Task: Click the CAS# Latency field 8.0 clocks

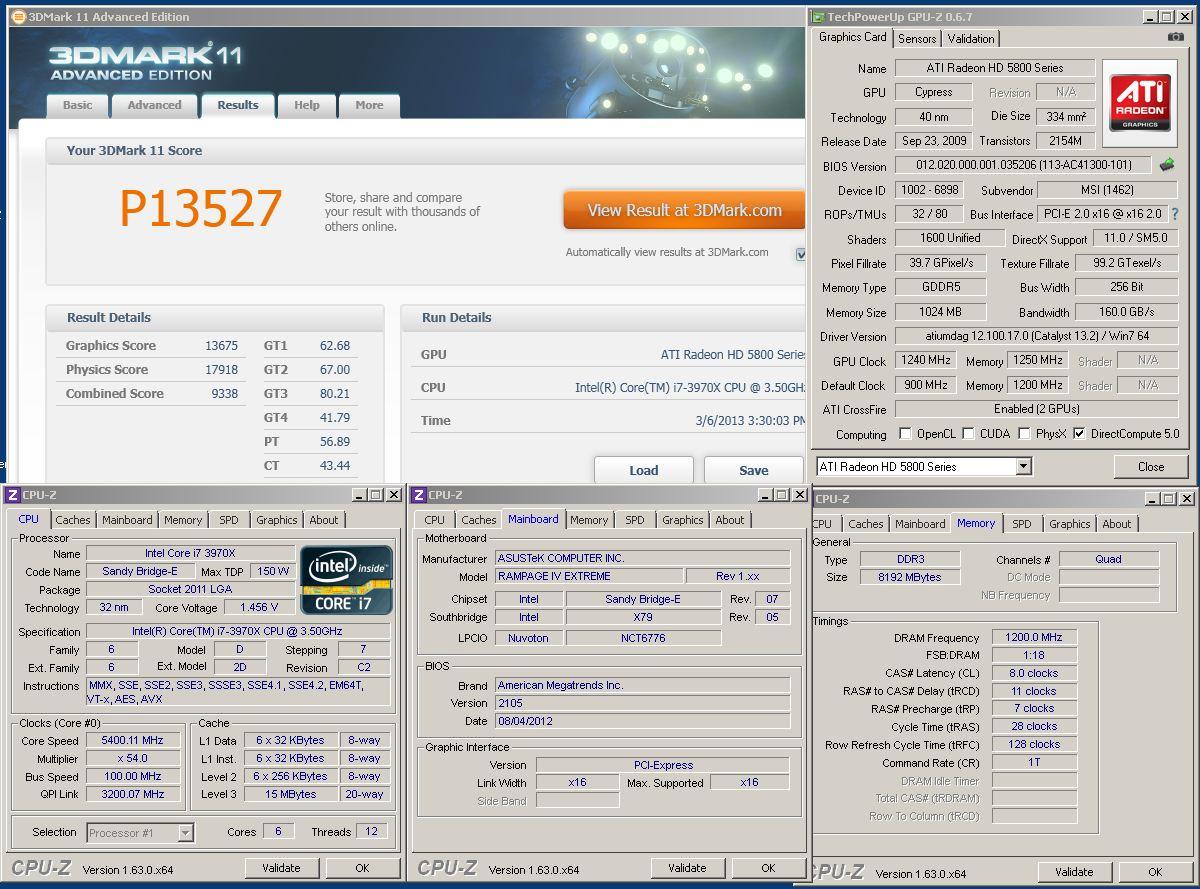Action: [x=1034, y=673]
